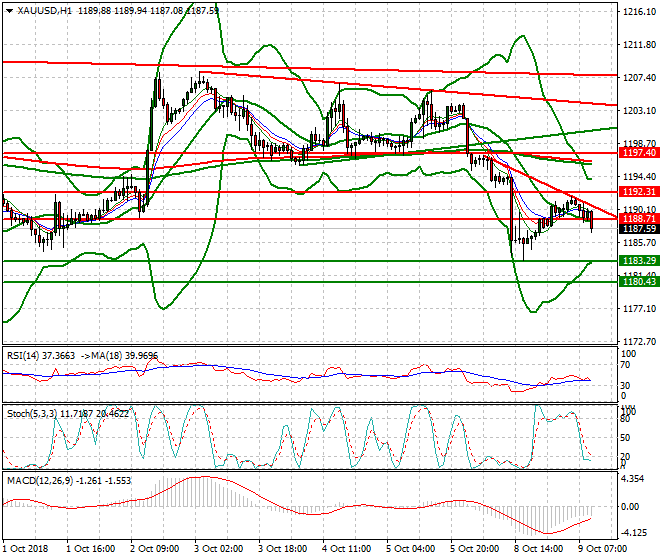Image resolution: width=660 pixels, height=560 pixels.
Task: Click the 1 Oct 2018 date label
Action: (27, 549)
